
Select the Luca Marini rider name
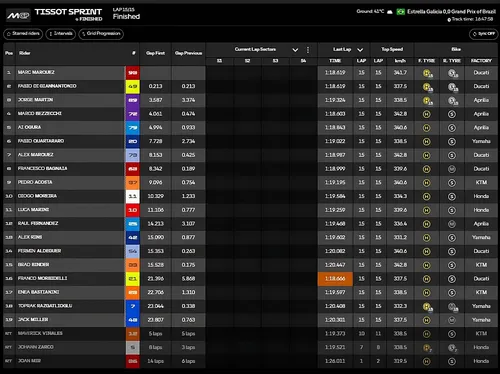[x=33, y=210]
